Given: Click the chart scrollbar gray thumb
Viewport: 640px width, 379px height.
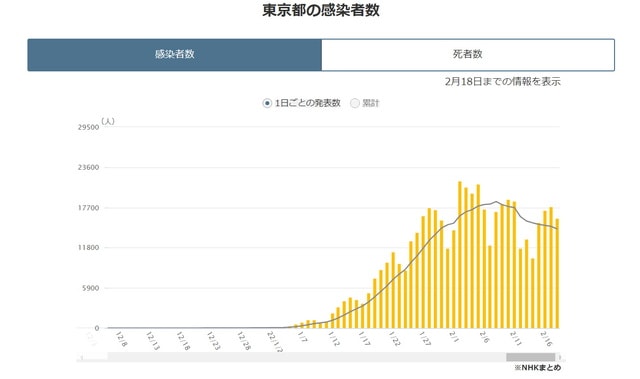Looking at the screenshot, I should pos(531,357).
